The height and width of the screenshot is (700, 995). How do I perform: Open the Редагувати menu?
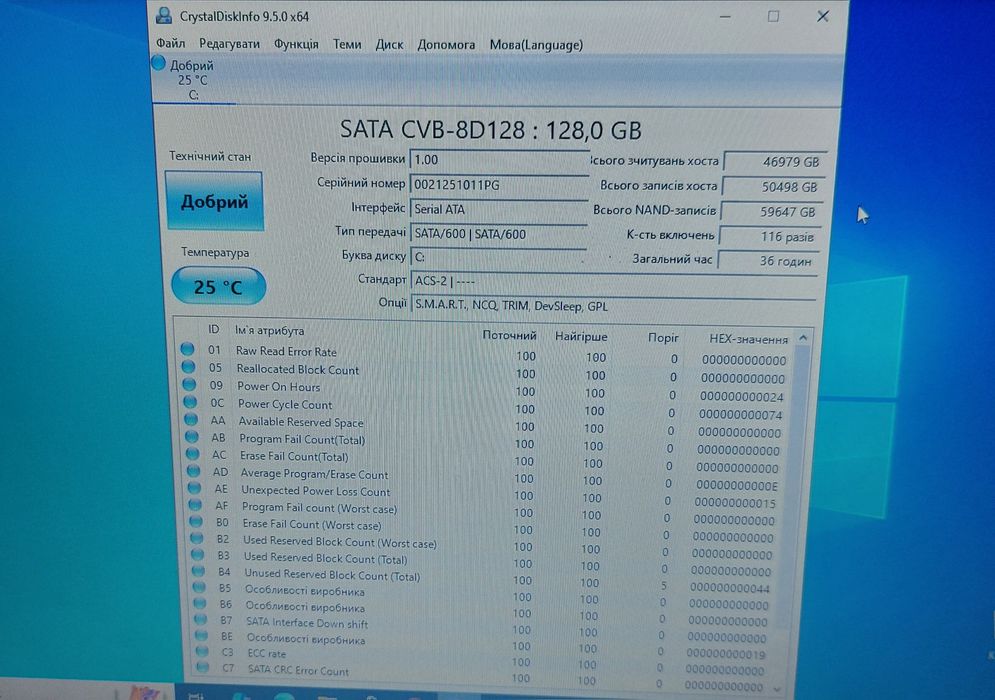(x=229, y=44)
